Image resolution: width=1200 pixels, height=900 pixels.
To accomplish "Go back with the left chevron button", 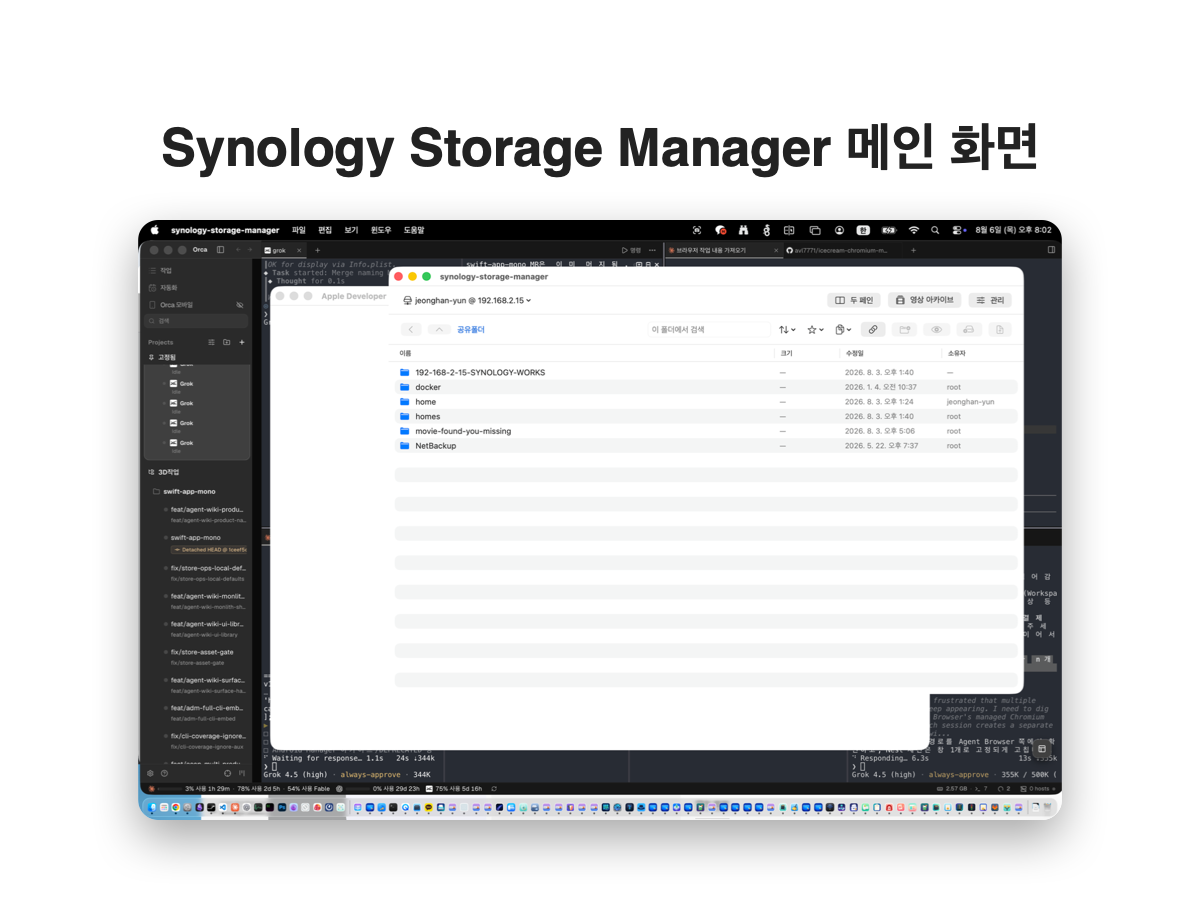I will (x=411, y=329).
